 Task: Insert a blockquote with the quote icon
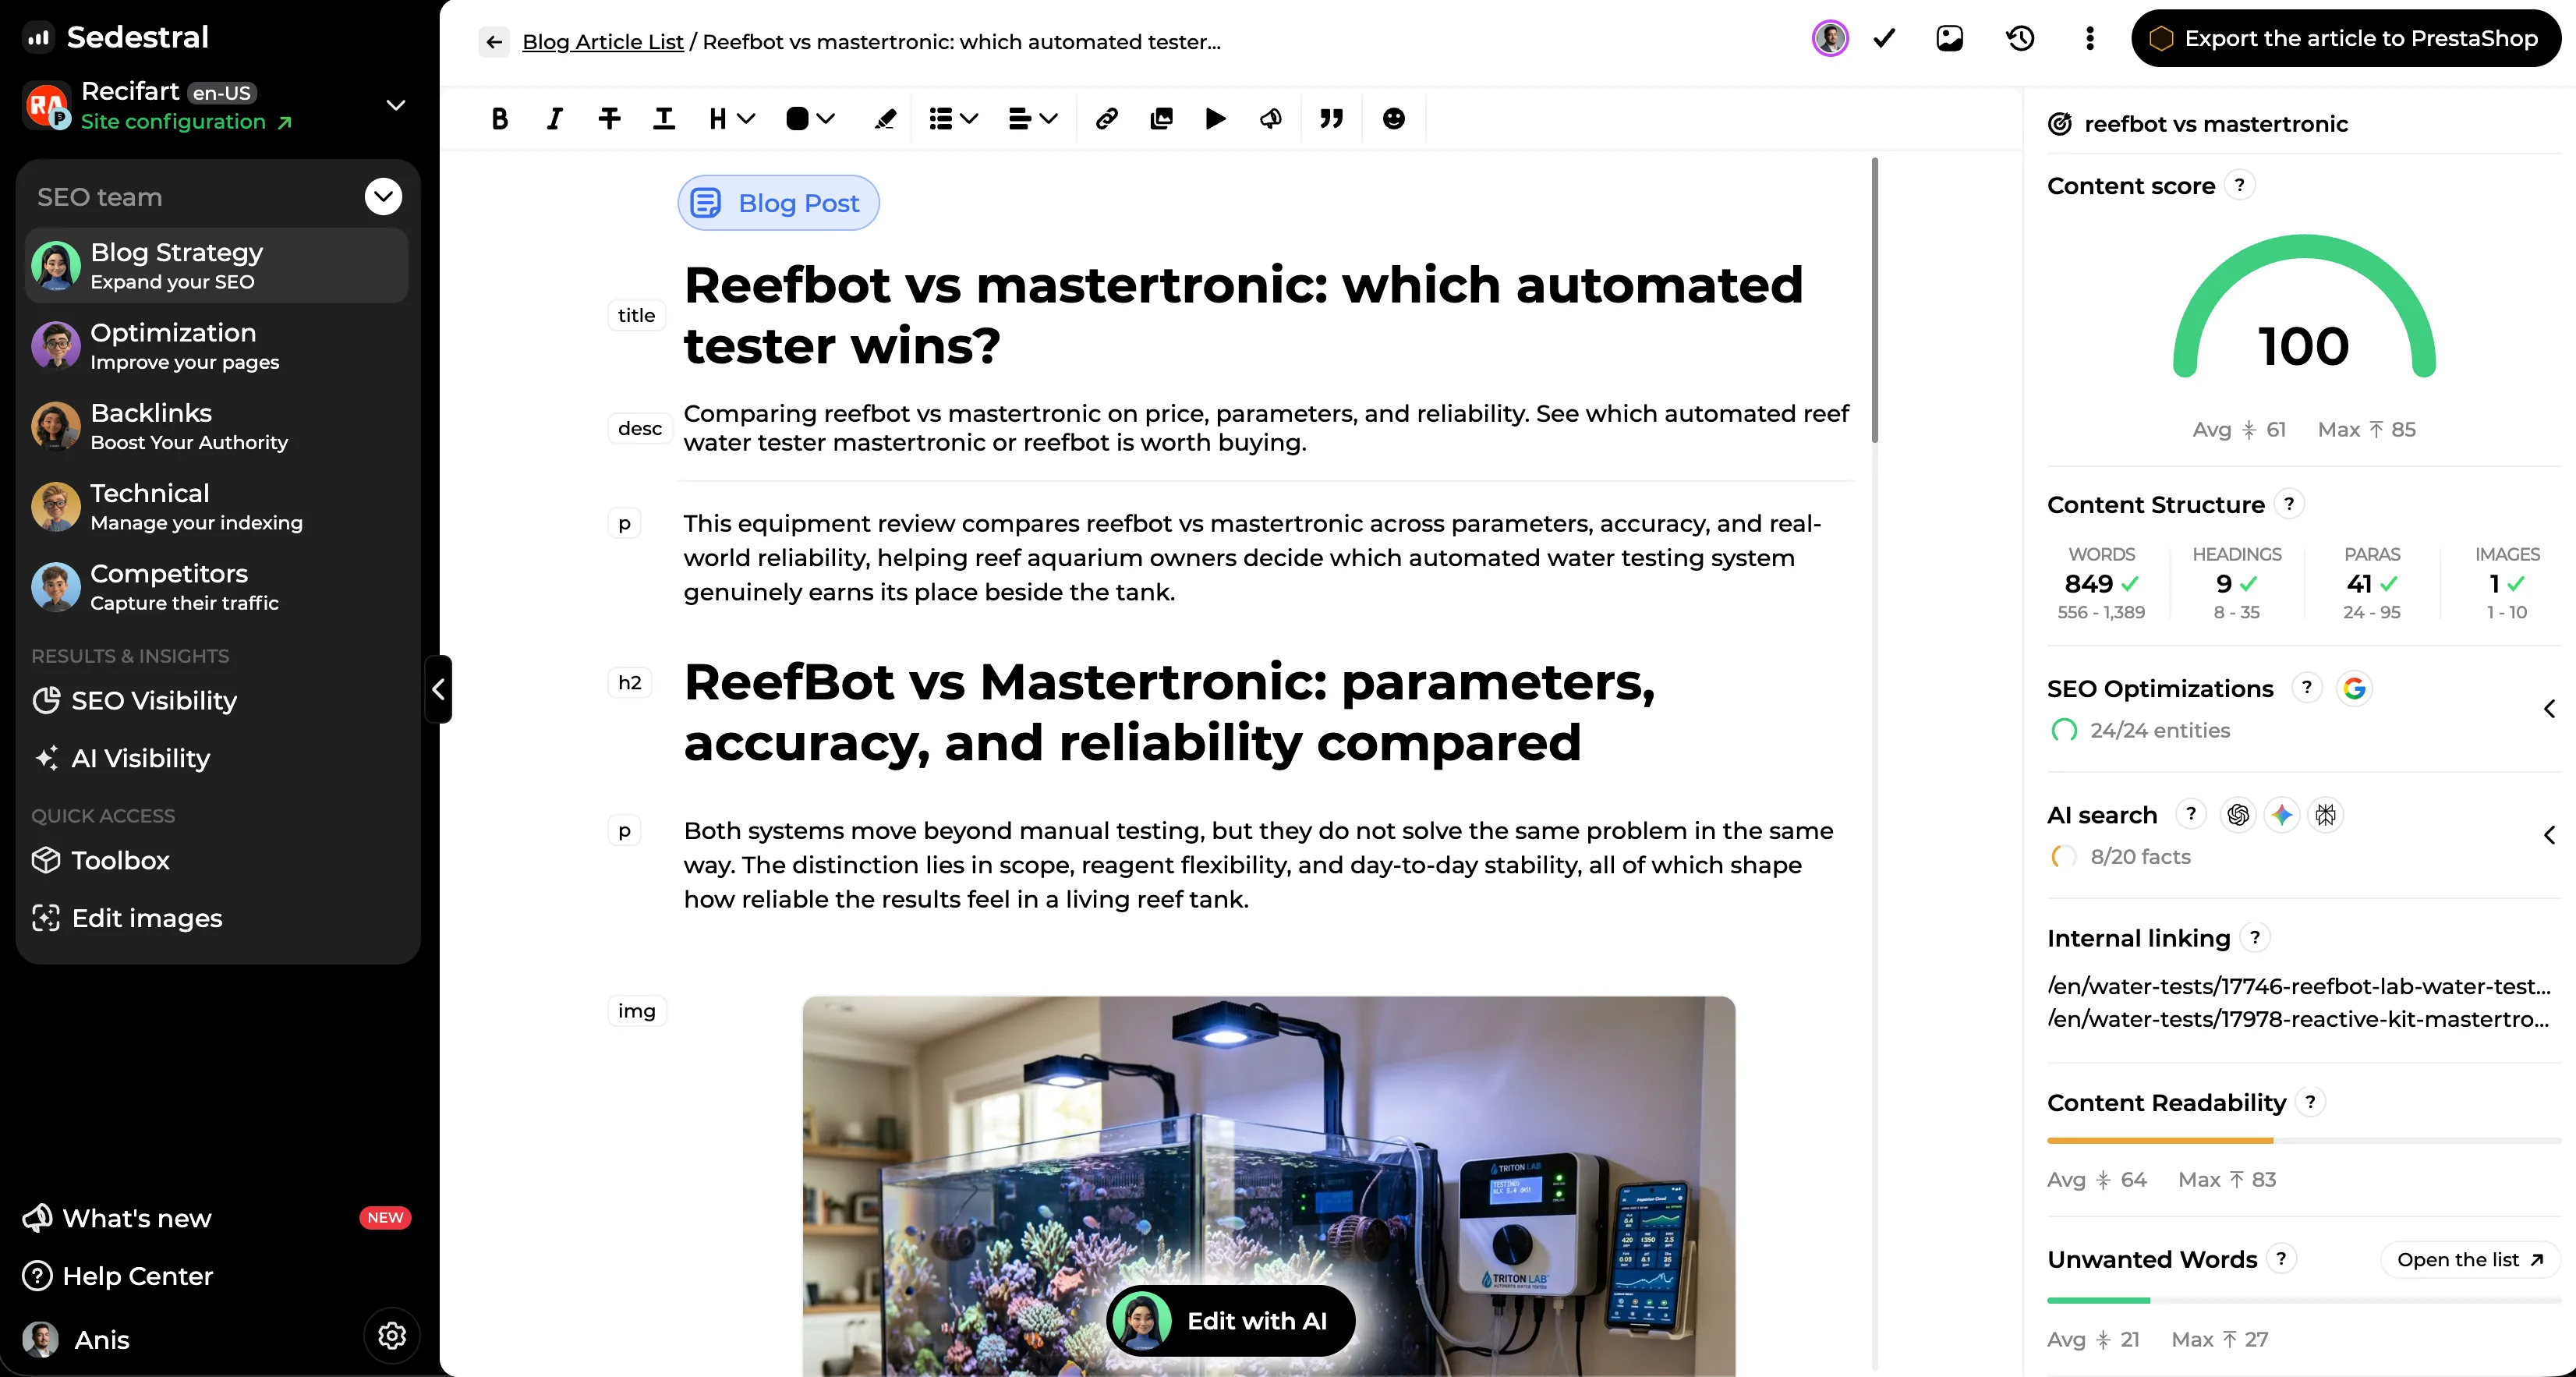point(1331,119)
